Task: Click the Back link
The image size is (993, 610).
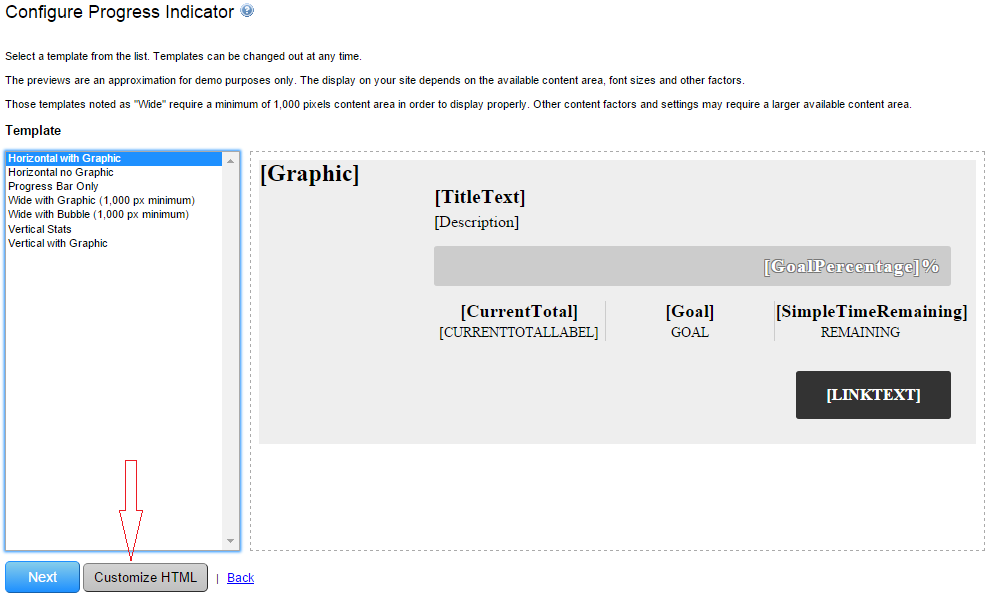Action: pos(240,577)
